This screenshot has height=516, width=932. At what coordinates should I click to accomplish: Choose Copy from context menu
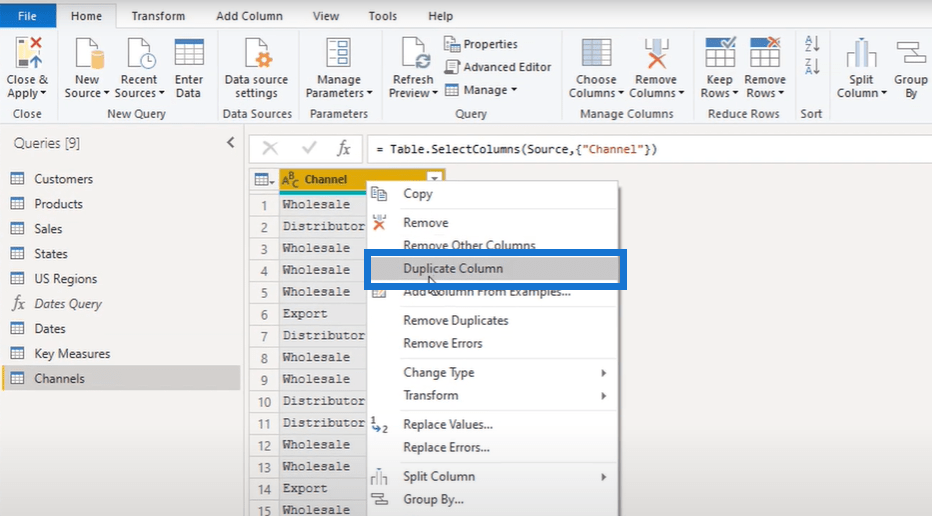493,194
